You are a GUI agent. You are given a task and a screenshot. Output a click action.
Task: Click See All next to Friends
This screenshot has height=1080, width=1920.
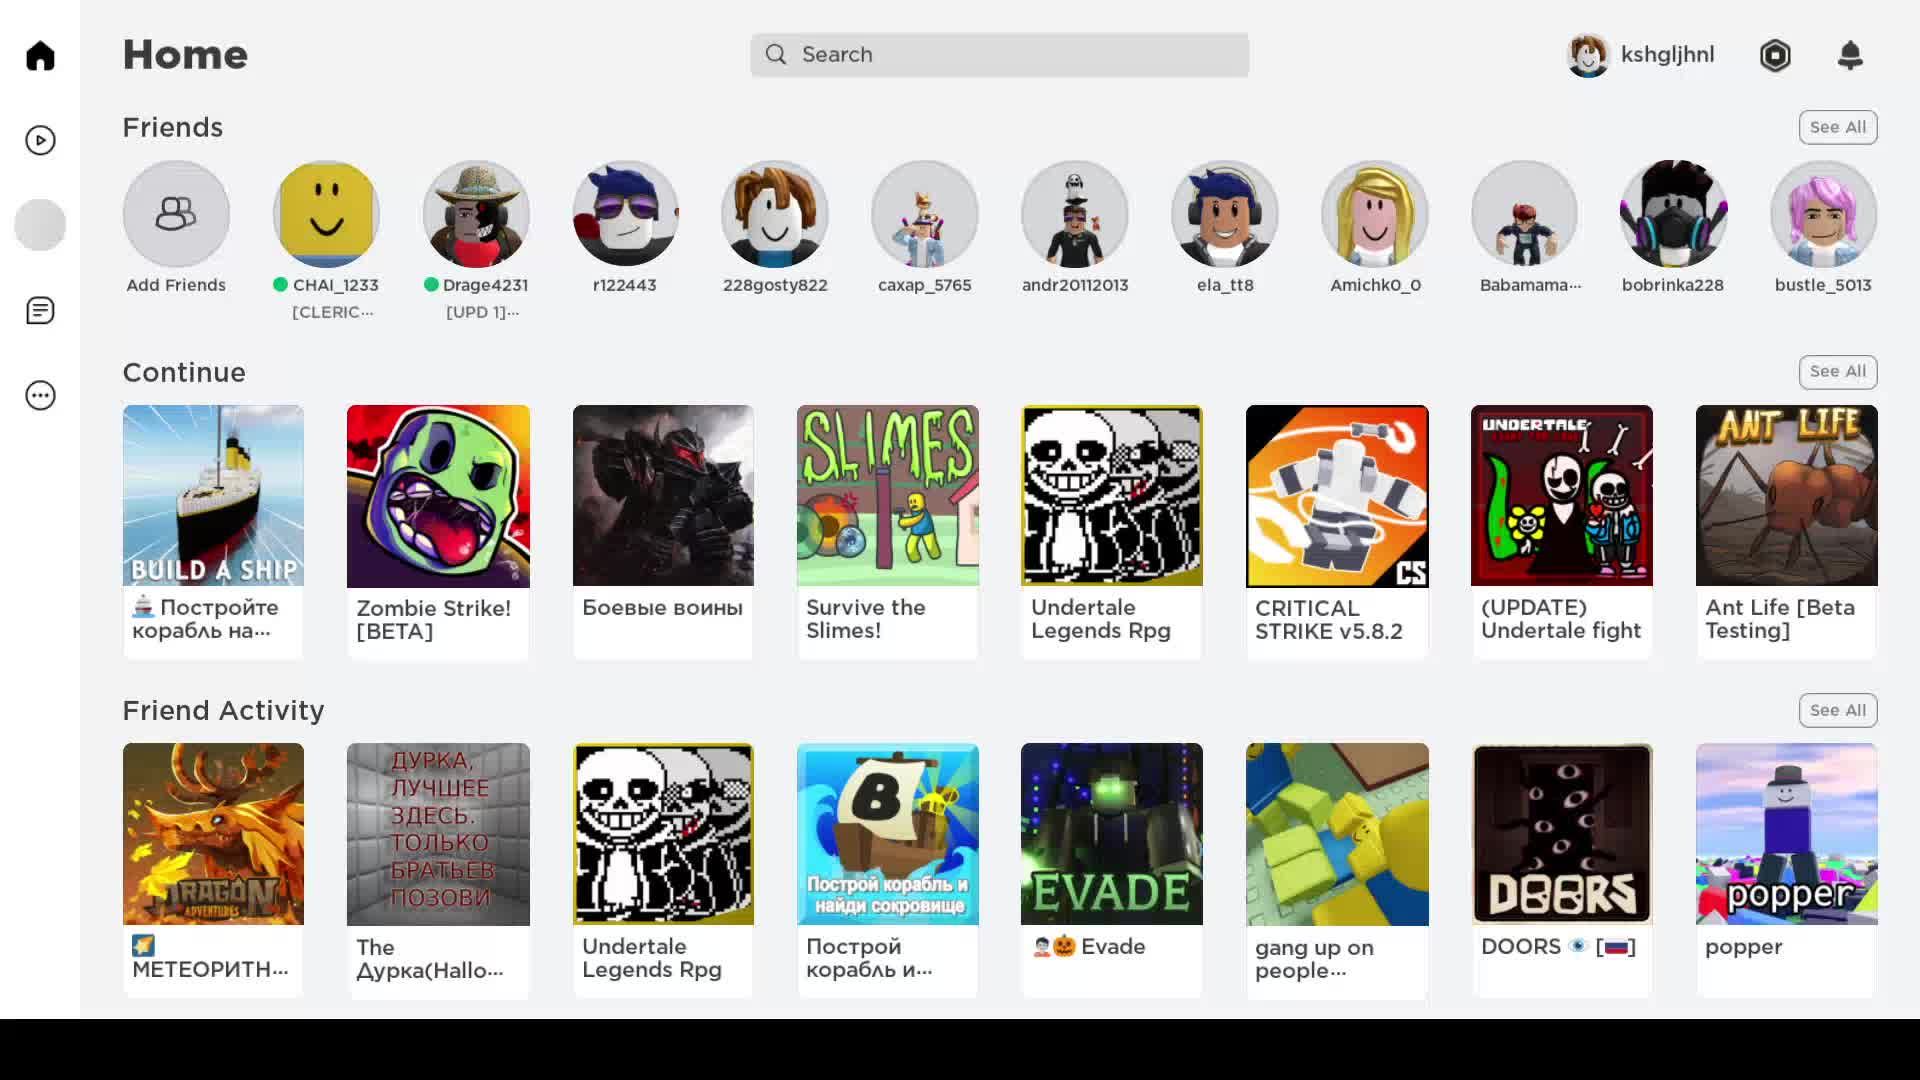1838,127
